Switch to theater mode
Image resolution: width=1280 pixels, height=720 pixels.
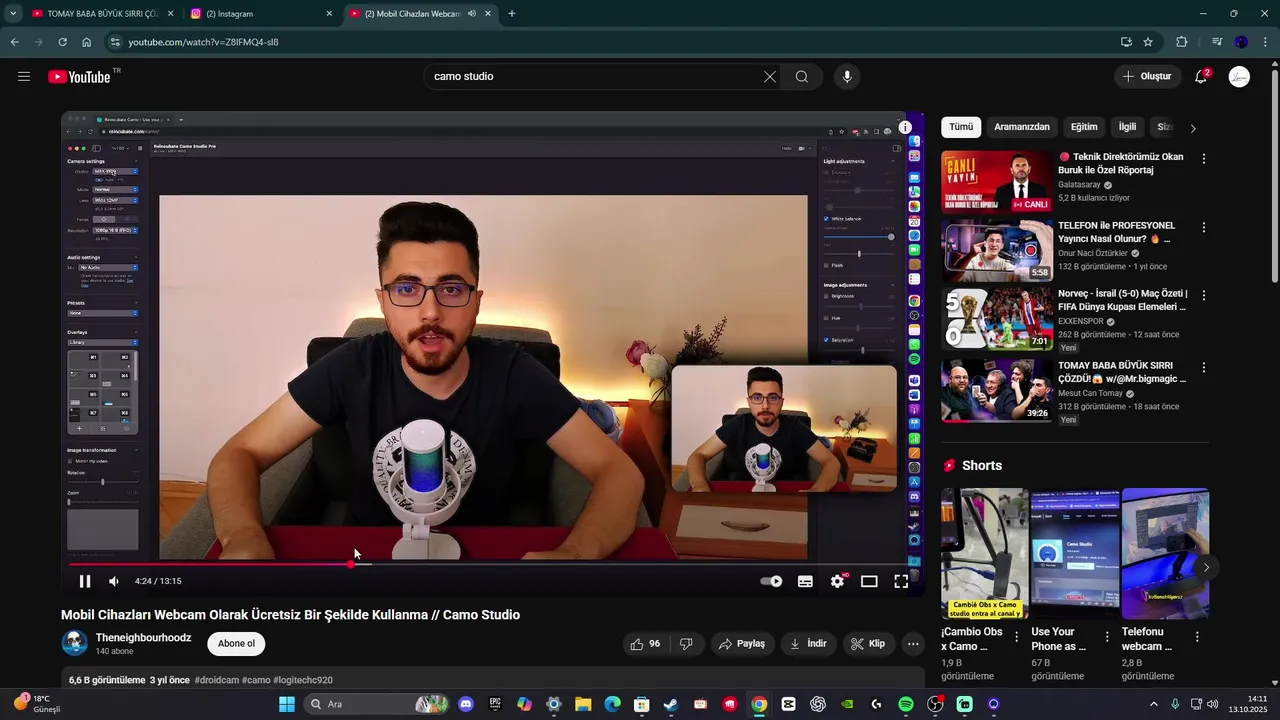tap(869, 581)
